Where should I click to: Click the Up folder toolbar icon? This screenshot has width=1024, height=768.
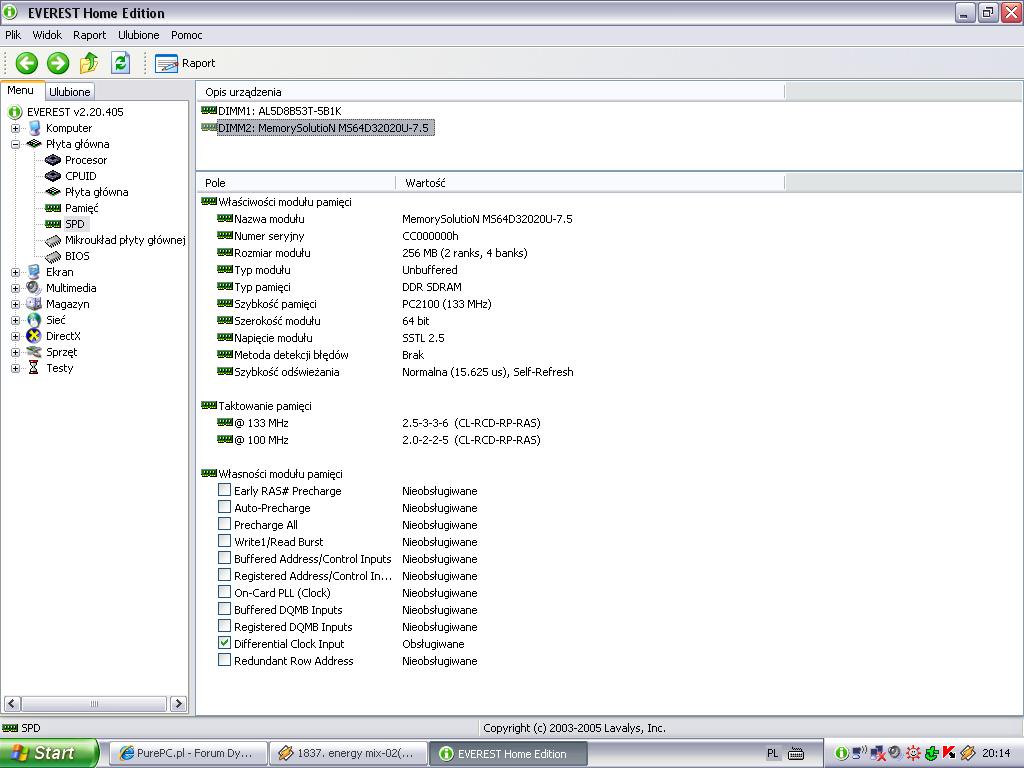click(x=89, y=63)
